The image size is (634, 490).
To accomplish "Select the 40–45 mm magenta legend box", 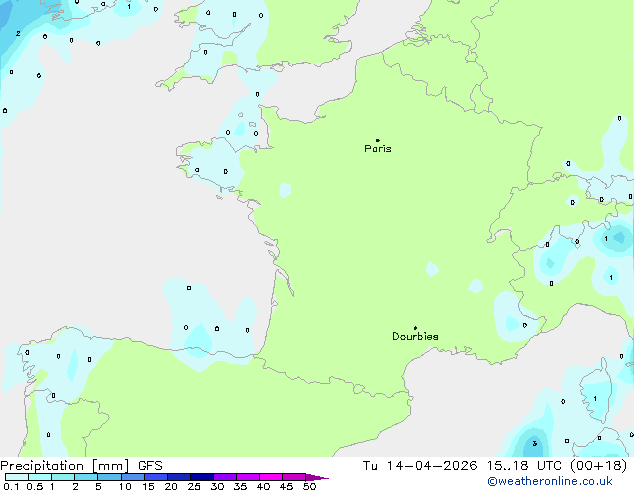I will 271,477.
